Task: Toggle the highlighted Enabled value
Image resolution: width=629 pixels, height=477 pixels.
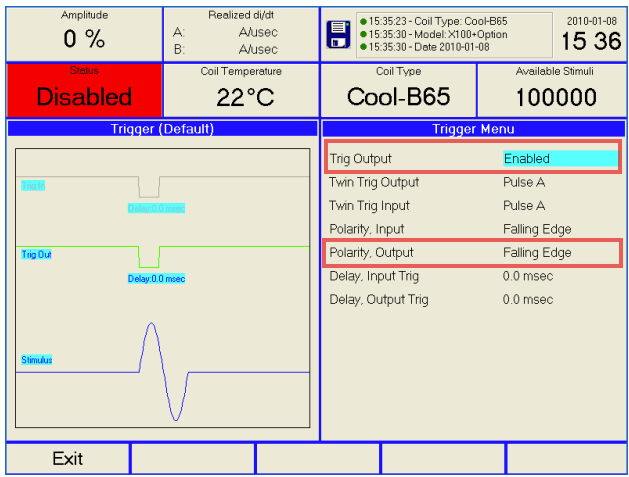Action: point(560,158)
